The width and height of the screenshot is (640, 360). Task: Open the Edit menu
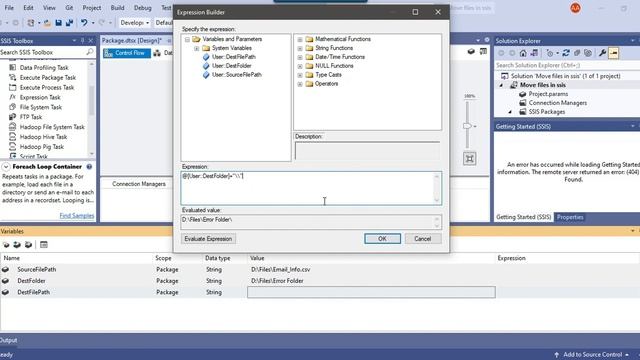pos(28,8)
